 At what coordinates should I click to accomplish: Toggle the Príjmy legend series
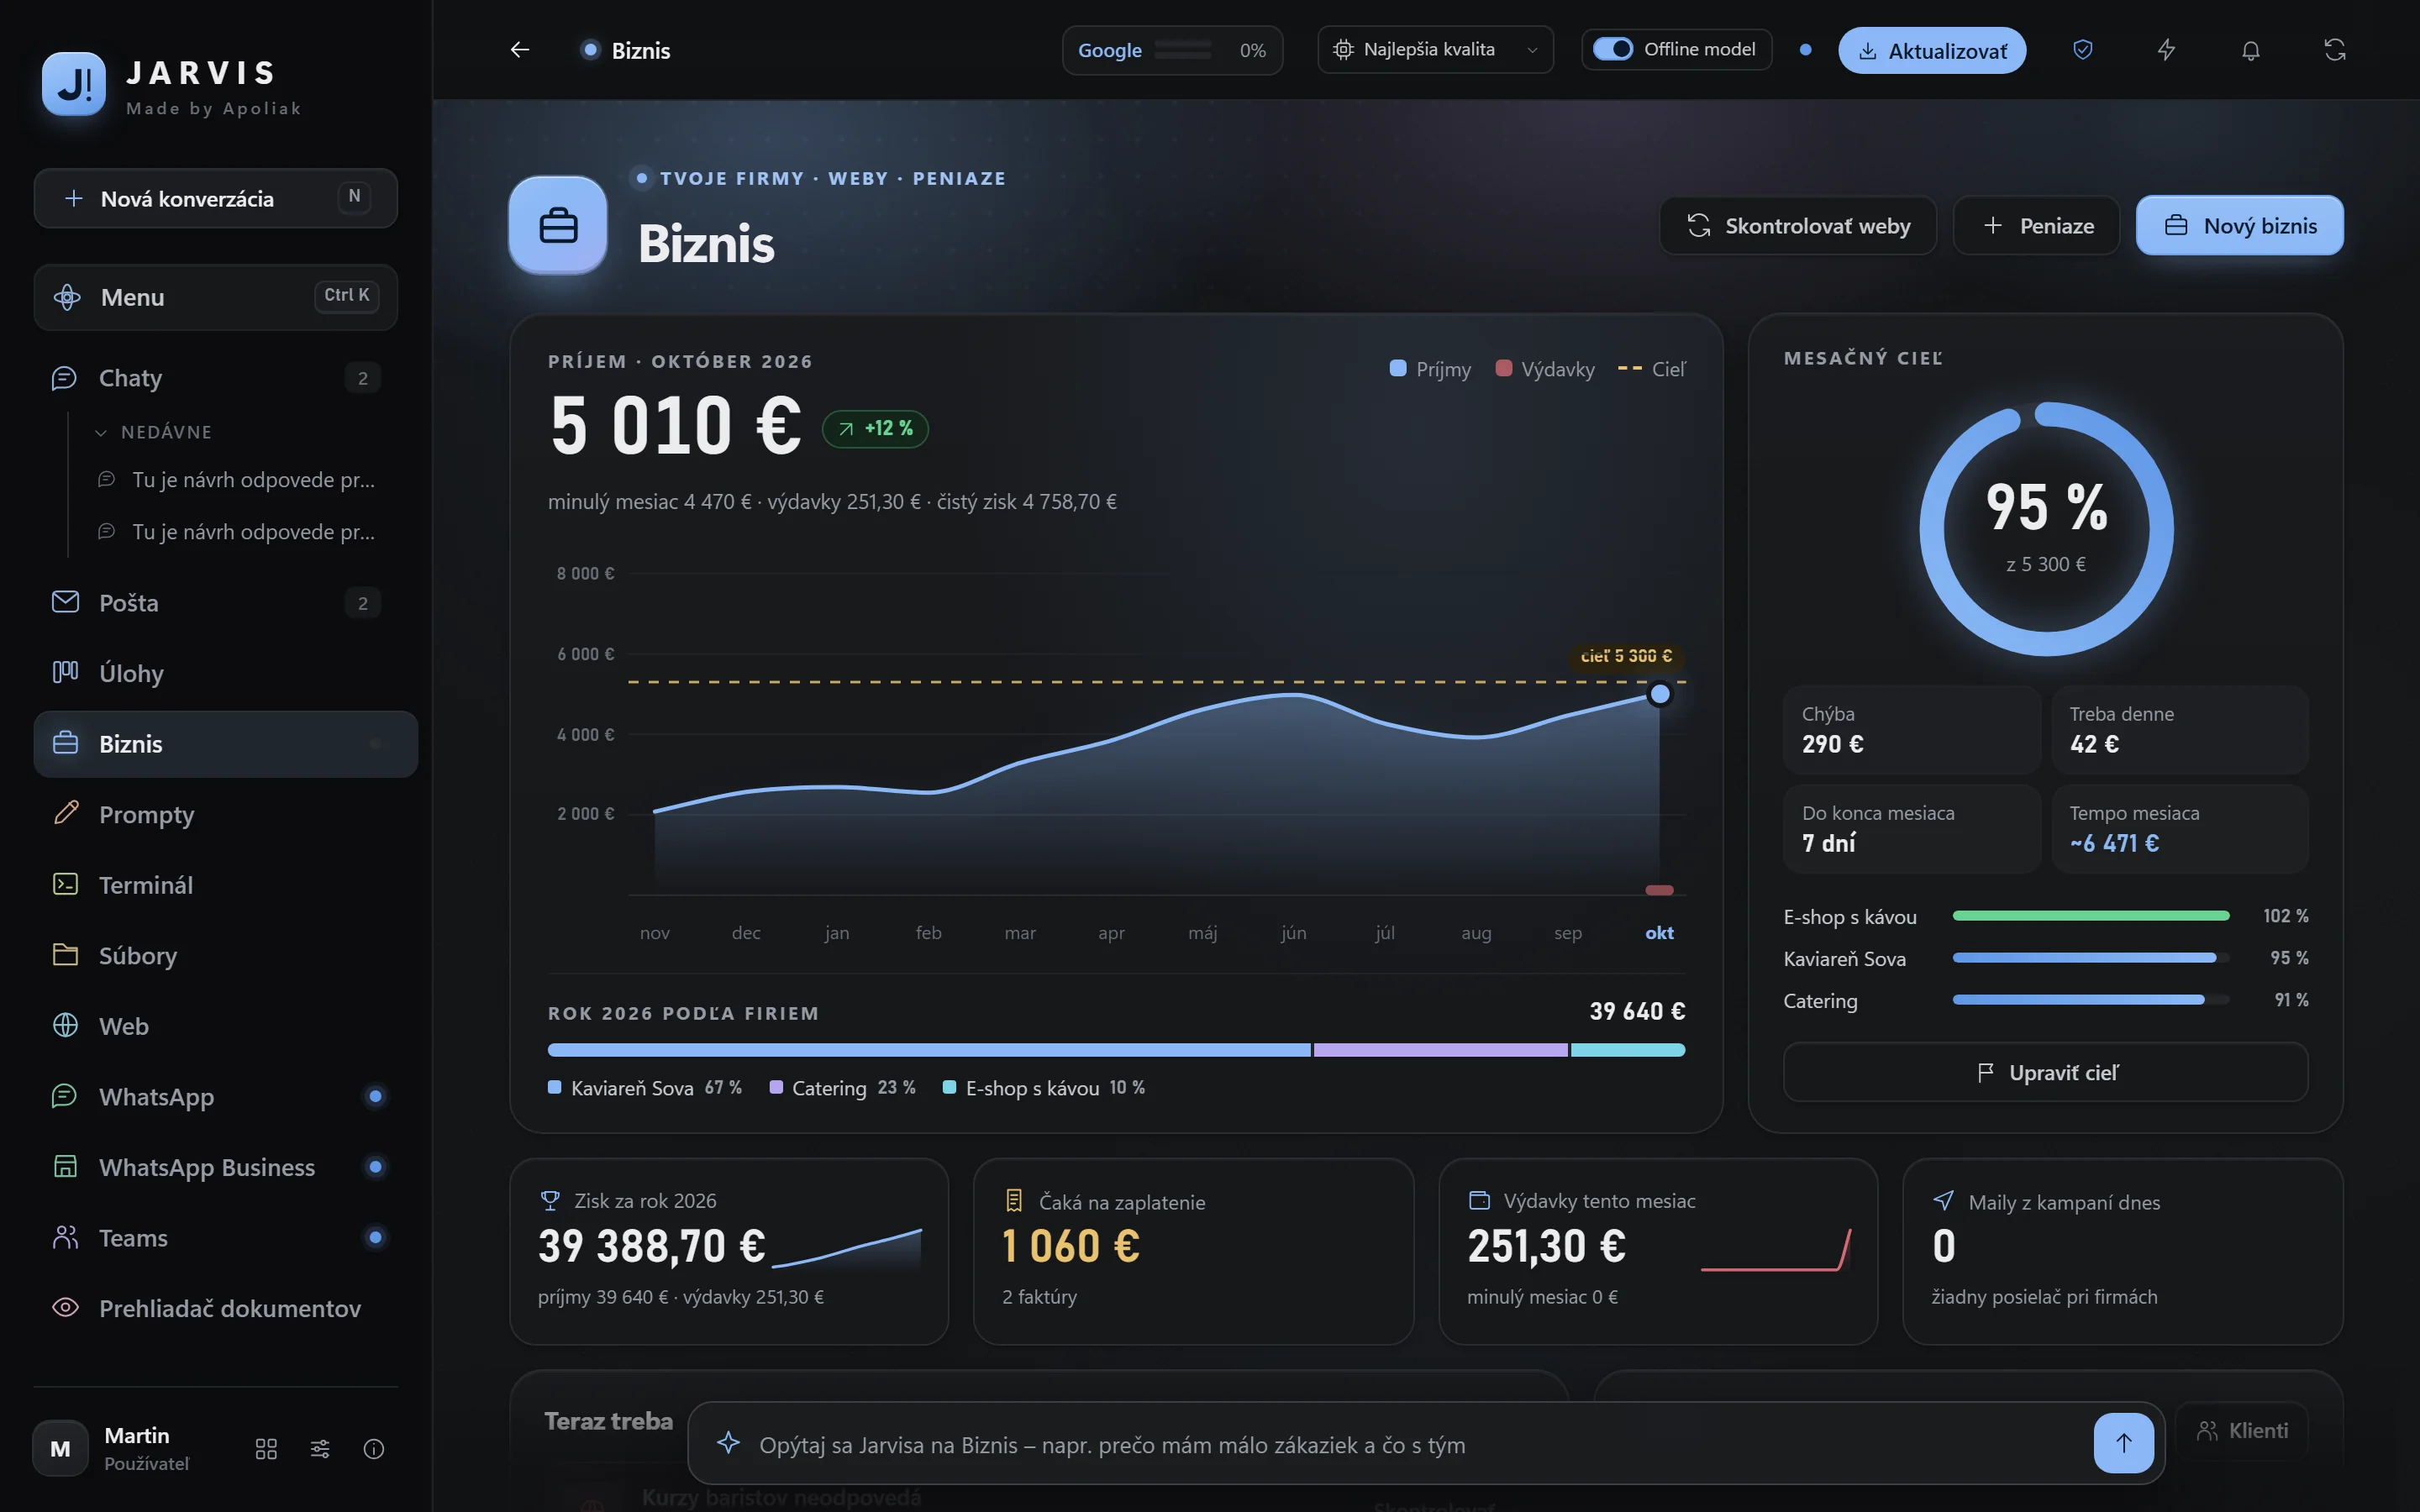pos(1430,369)
